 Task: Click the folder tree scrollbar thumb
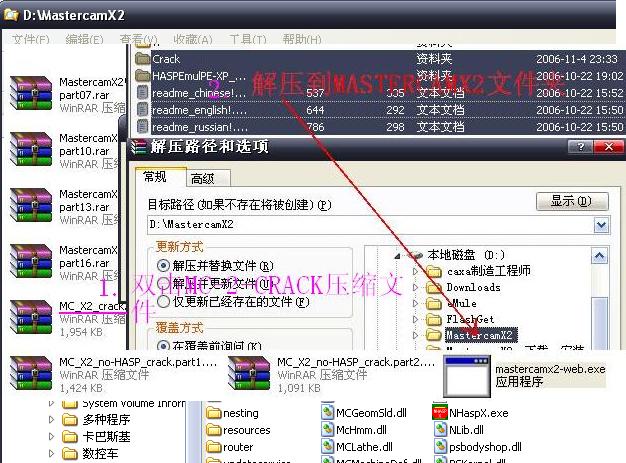pos(599,323)
